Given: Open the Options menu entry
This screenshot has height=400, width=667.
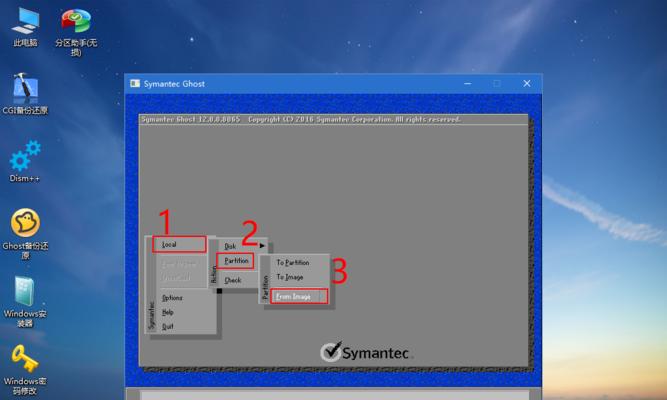Looking at the screenshot, I should click(x=172, y=298).
